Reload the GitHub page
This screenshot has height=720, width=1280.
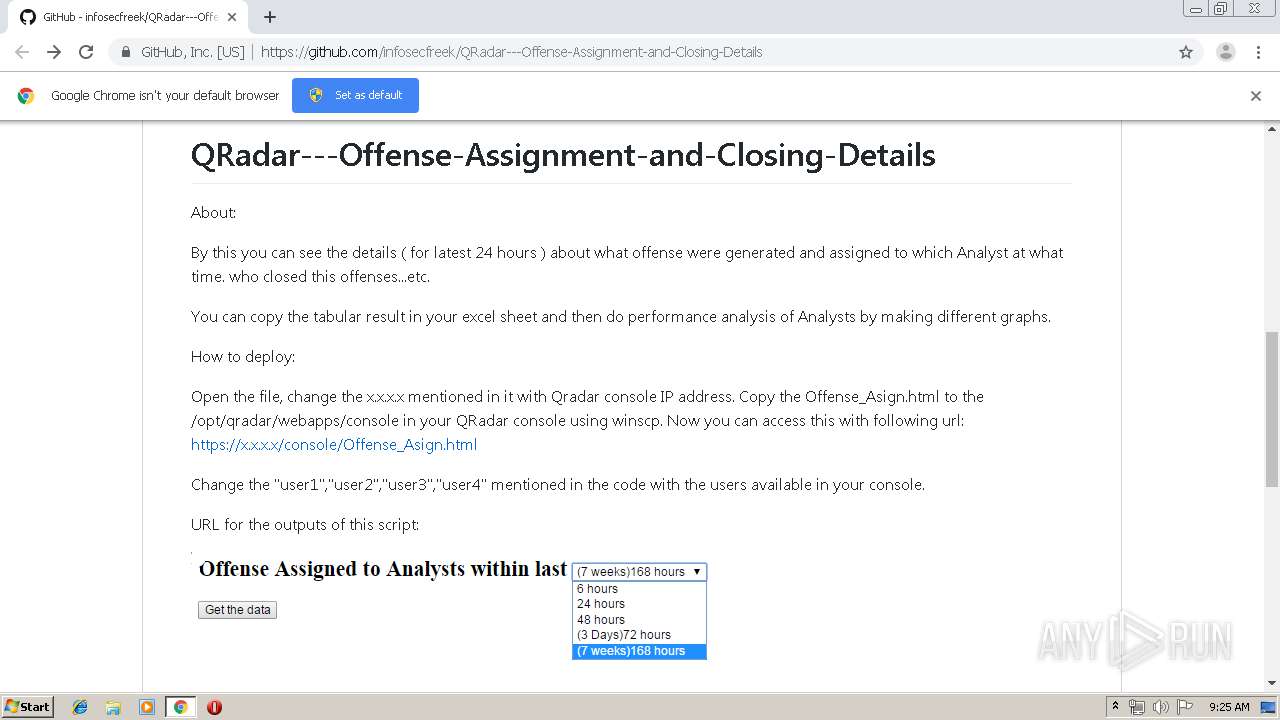86,52
